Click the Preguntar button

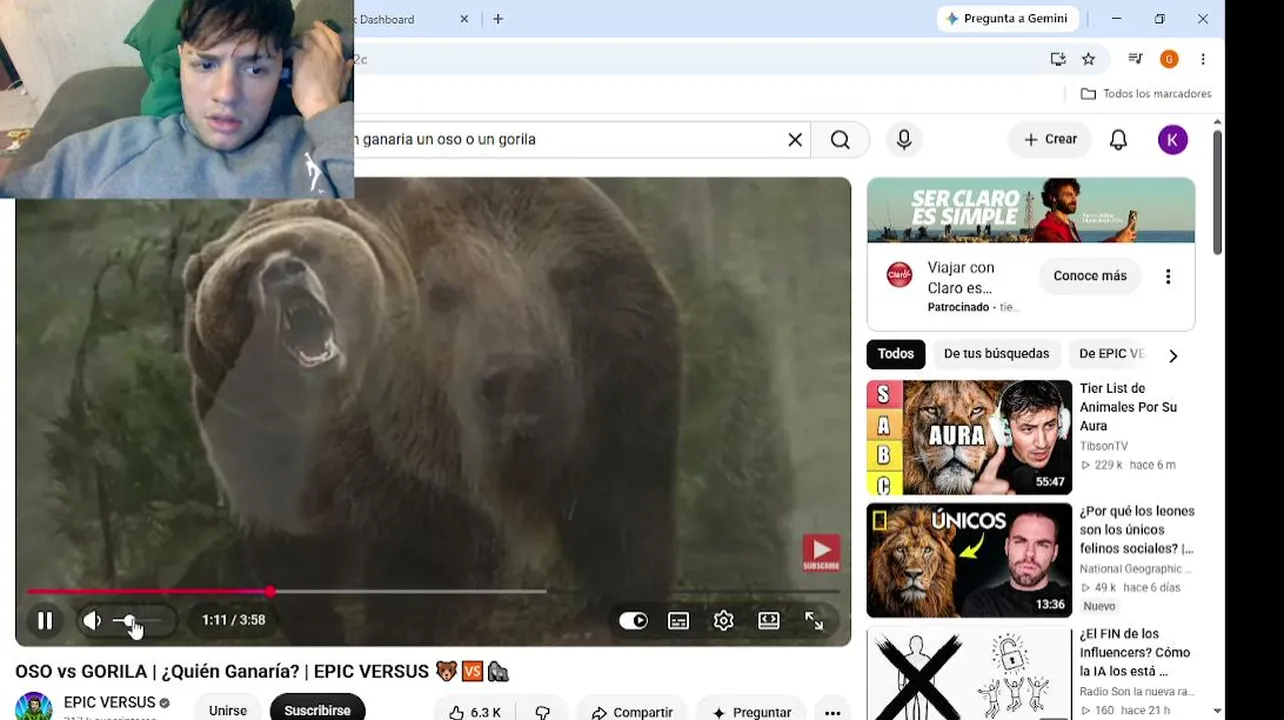tap(751, 711)
